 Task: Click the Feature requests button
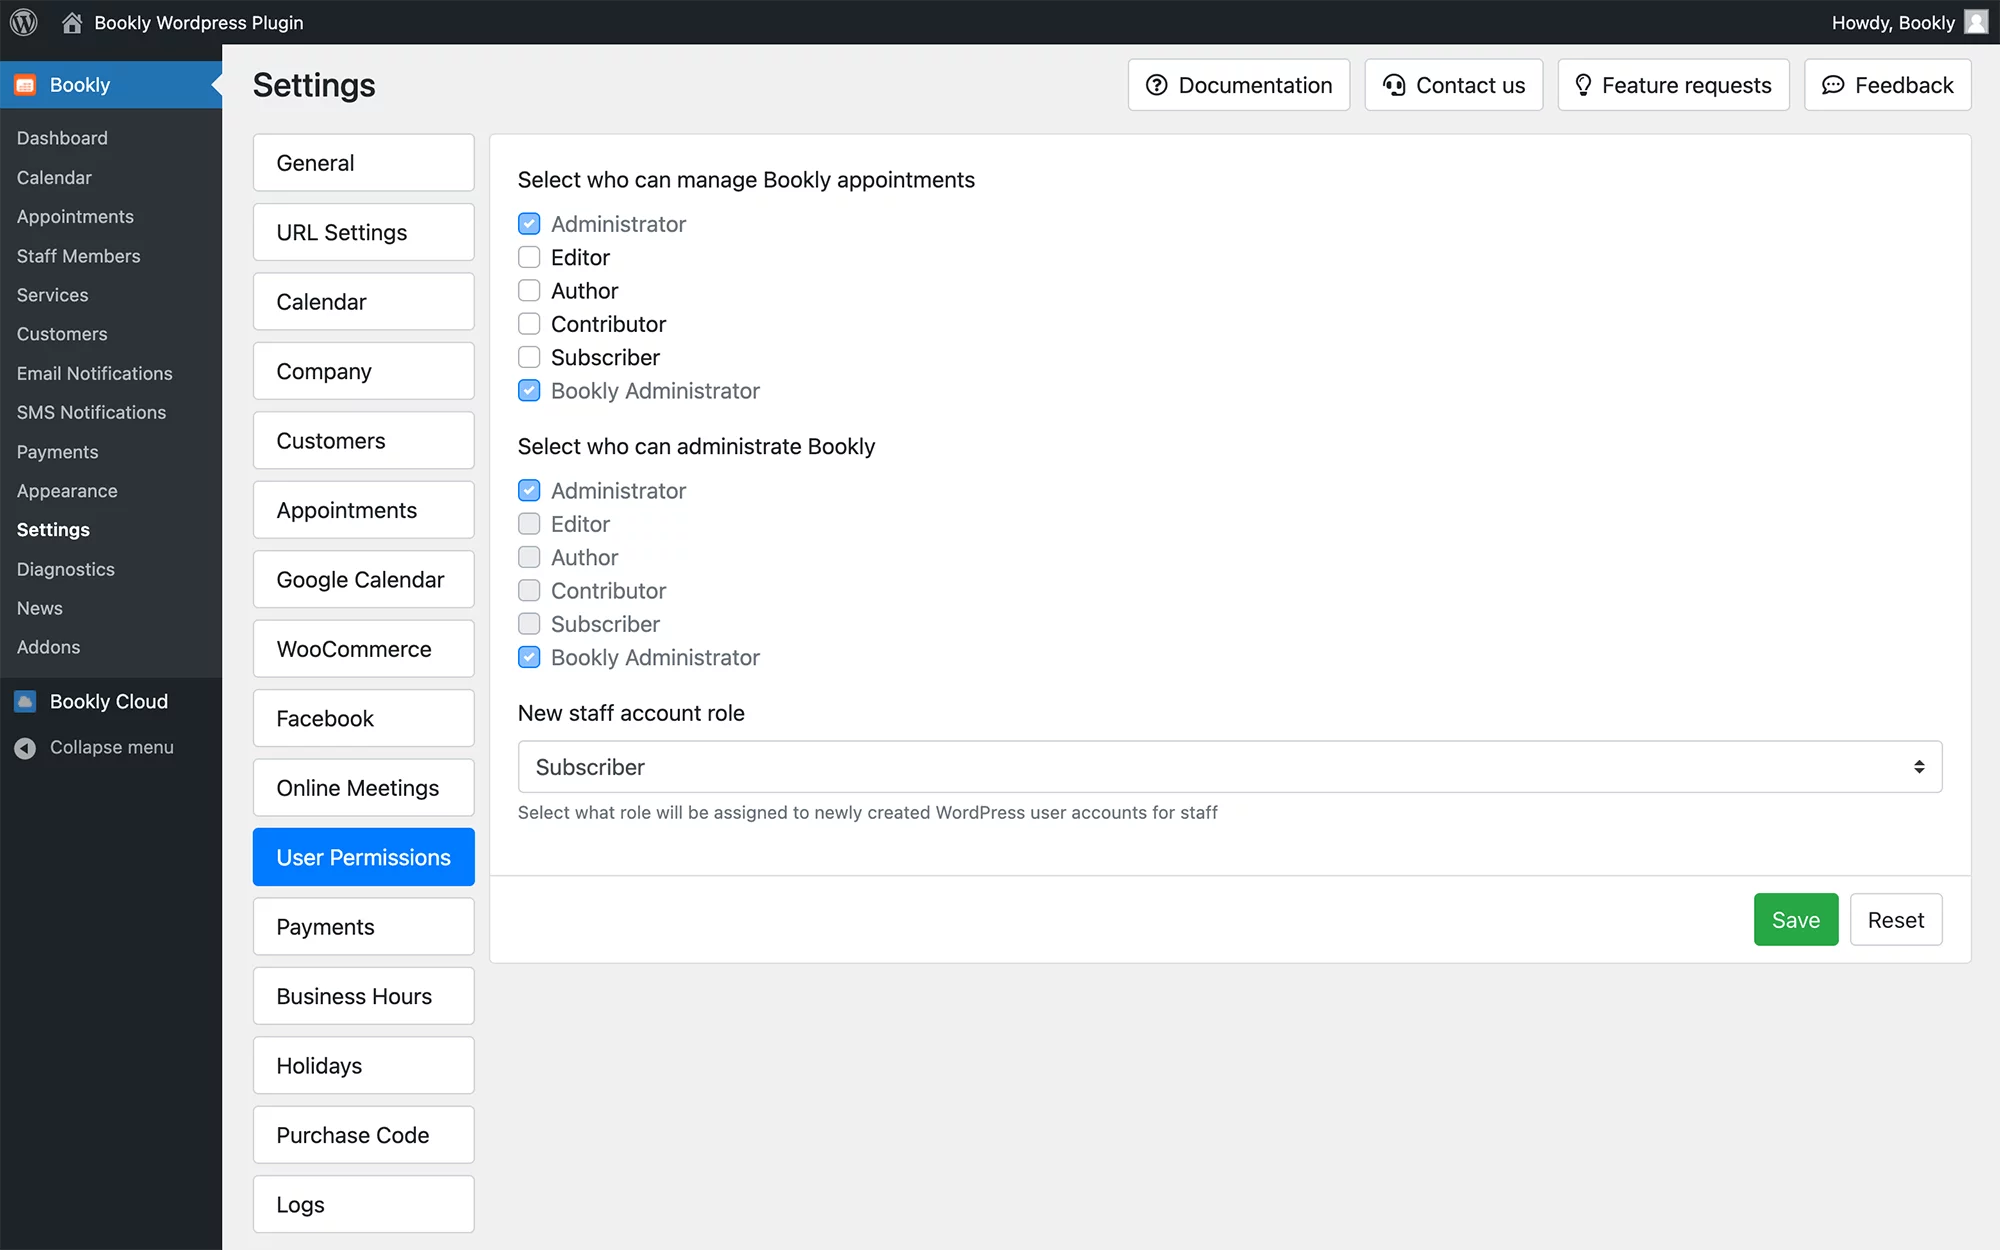[1673, 85]
